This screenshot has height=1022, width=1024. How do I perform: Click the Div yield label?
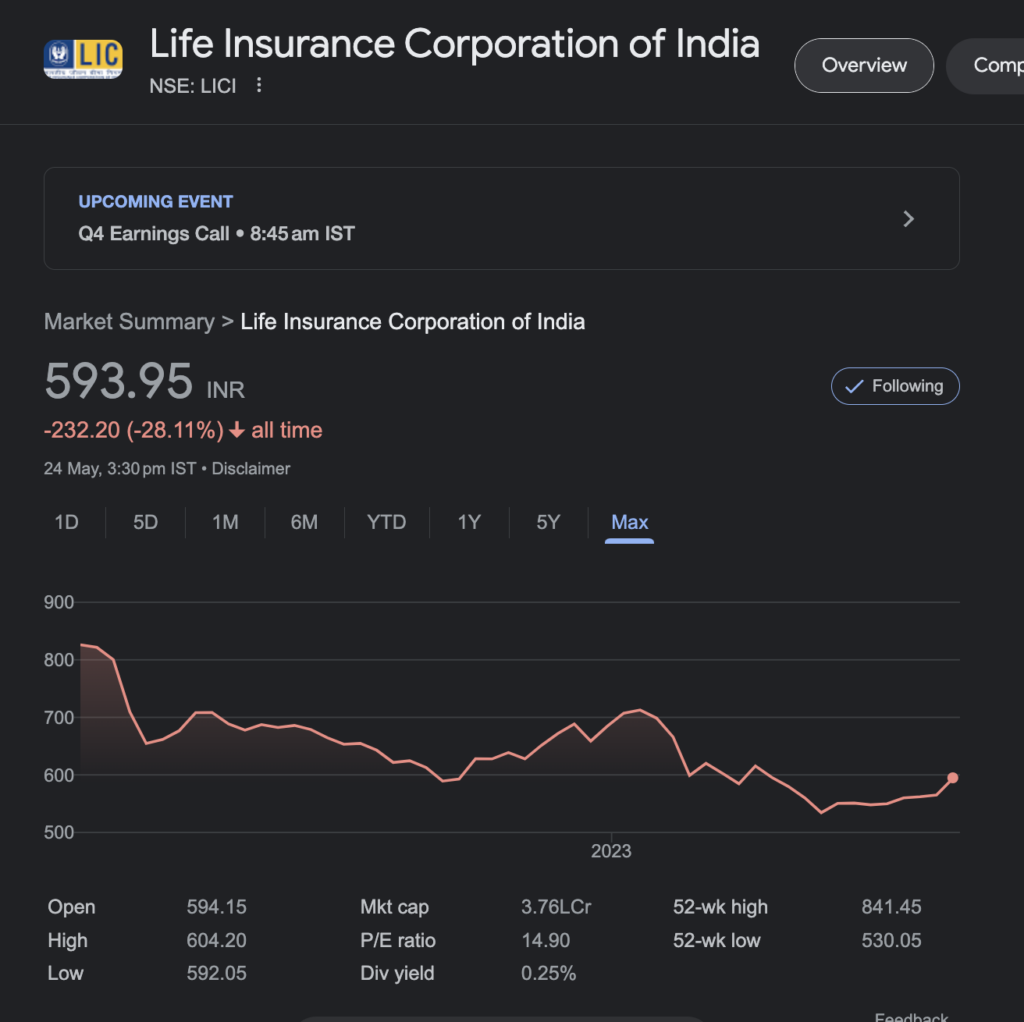tap(397, 974)
